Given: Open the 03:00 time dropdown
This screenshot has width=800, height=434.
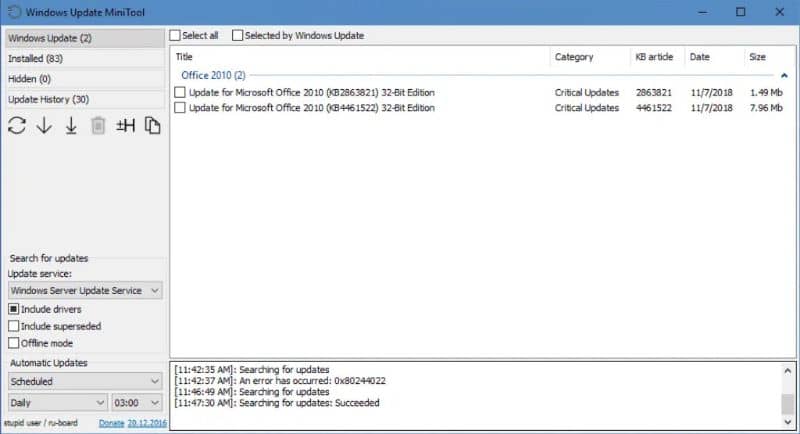Looking at the screenshot, I should click(x=137, y=403).
